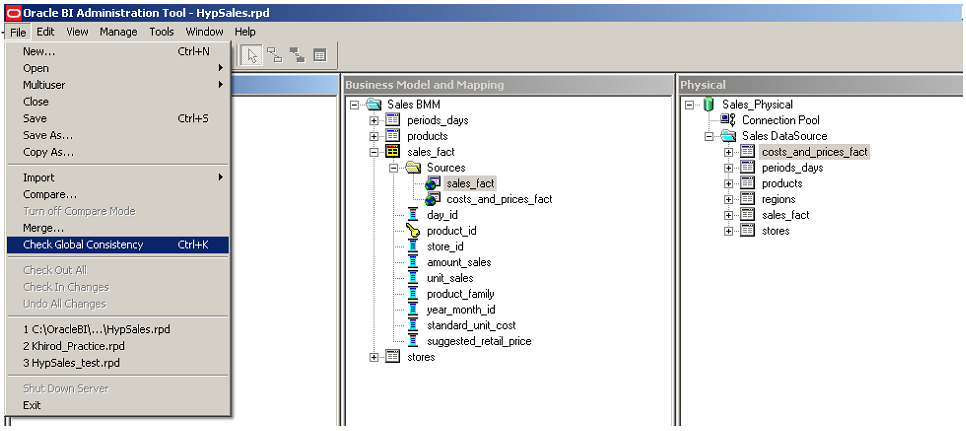Viewport: 966px width, 431px height.
Task: Choose New... in the File menu
Action: click(x=118, y=52)
